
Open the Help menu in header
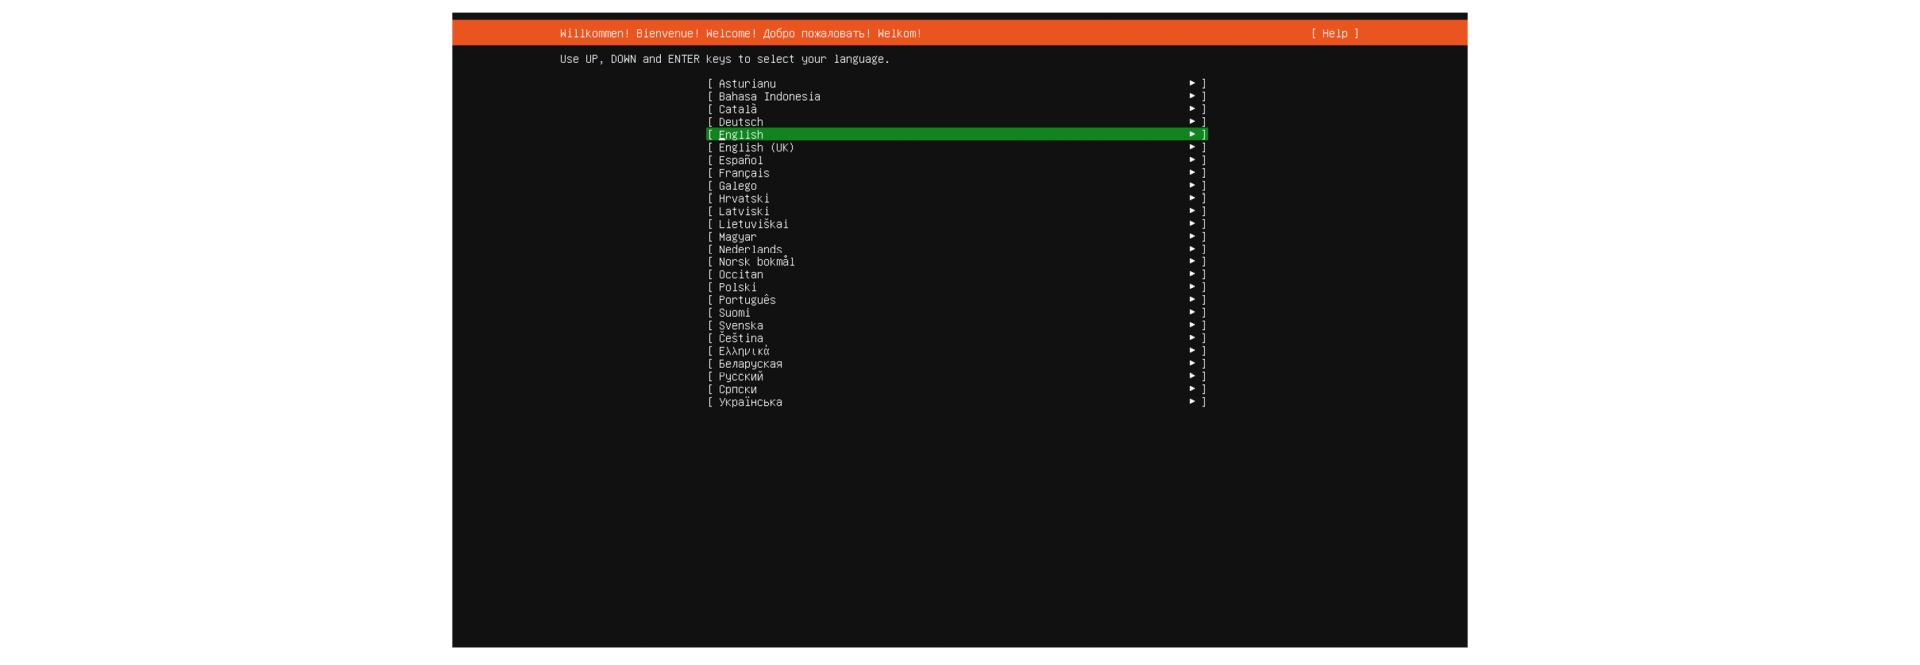click(x=1334, y=34)
